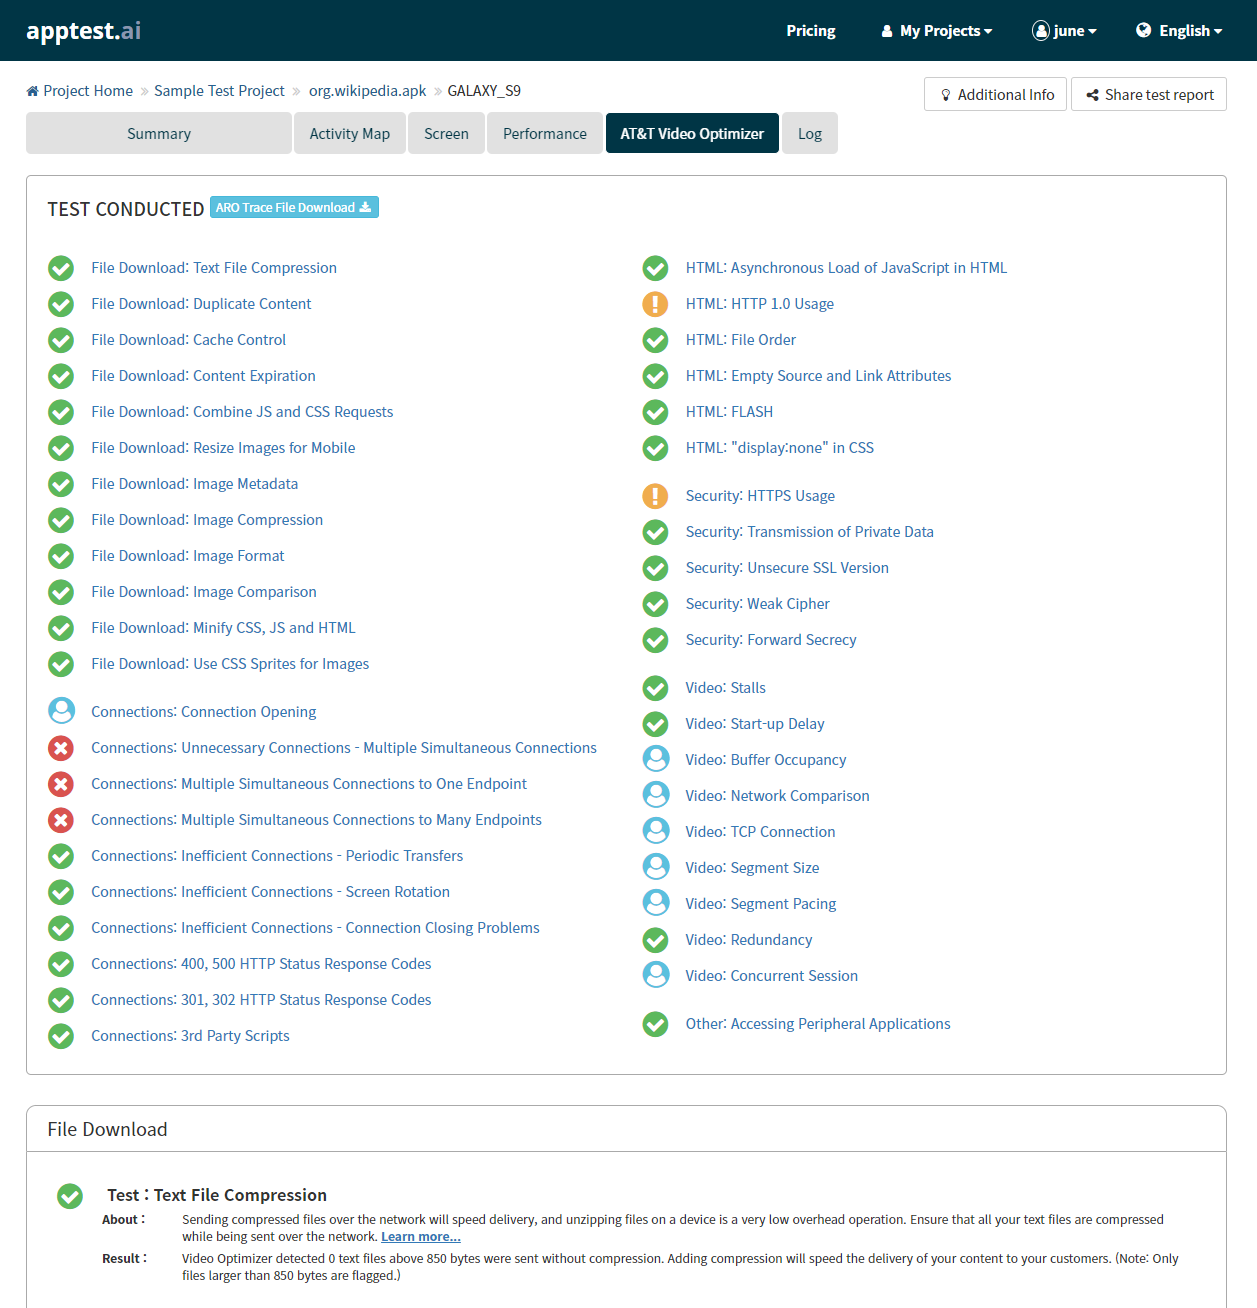This screenshot has width=1257, height=1308.
Task: Click the green check next to Video: Redundancy
Action: [655, 940]
